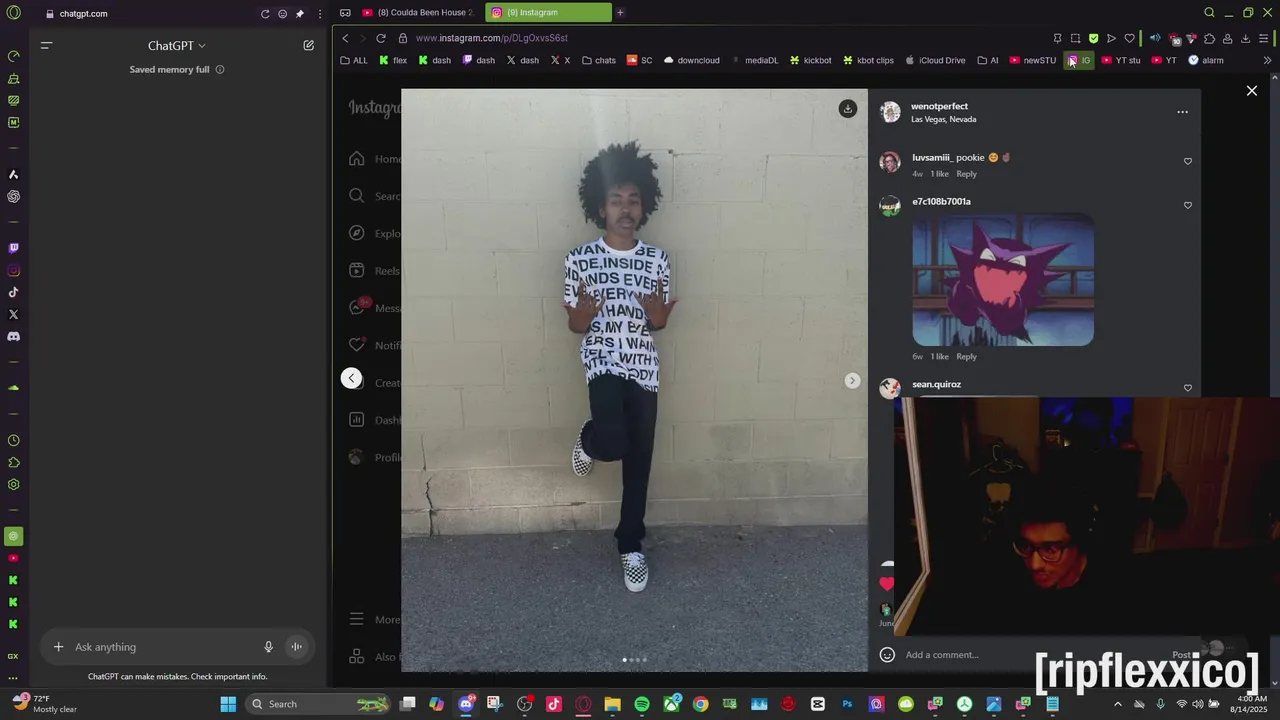
Task: Show more bookmarks overflow chevron
Action: 1267,60
